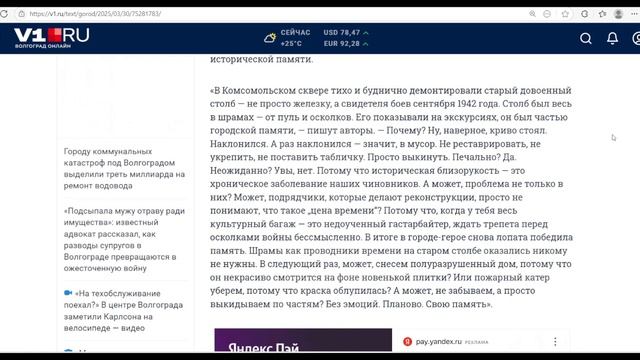Select the v1.ru URL in the address bar

pyautogui.click(x=95, y=14)
